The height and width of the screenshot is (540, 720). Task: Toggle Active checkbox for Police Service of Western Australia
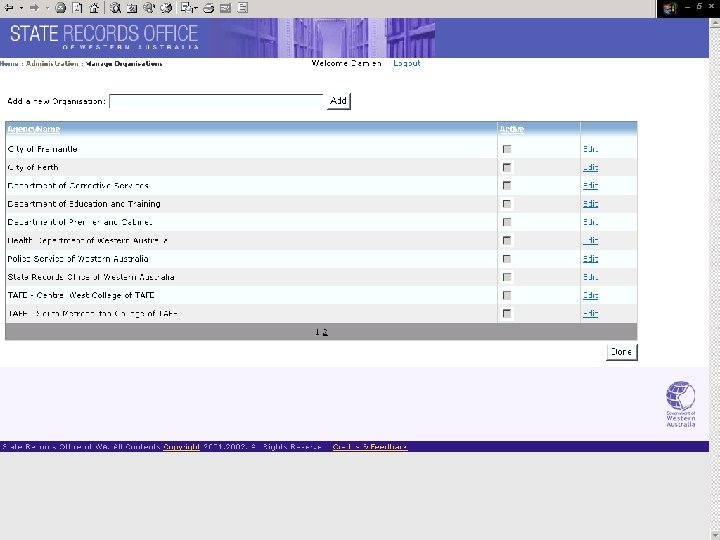pyautogui.click(x=507, y=259)
